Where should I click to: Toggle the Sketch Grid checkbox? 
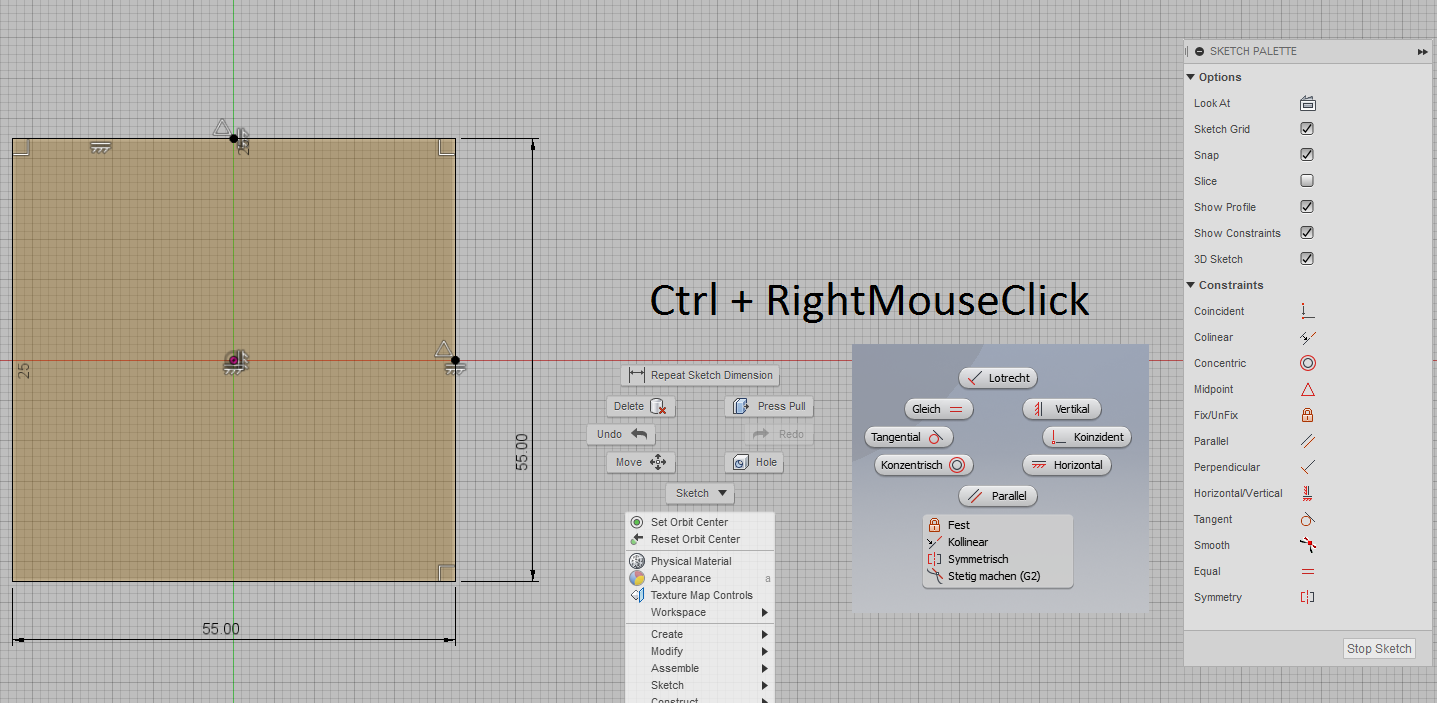(x=1307, y=129)
